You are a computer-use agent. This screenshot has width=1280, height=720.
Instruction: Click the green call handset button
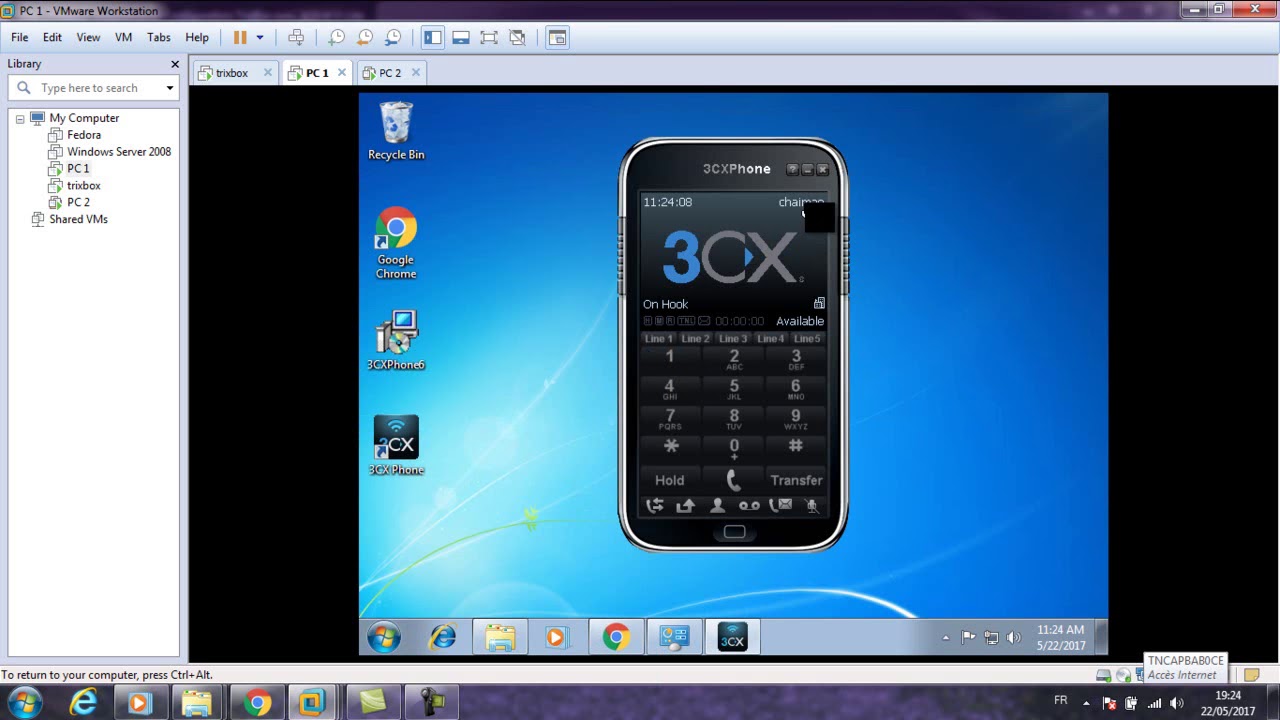(733, 480)
